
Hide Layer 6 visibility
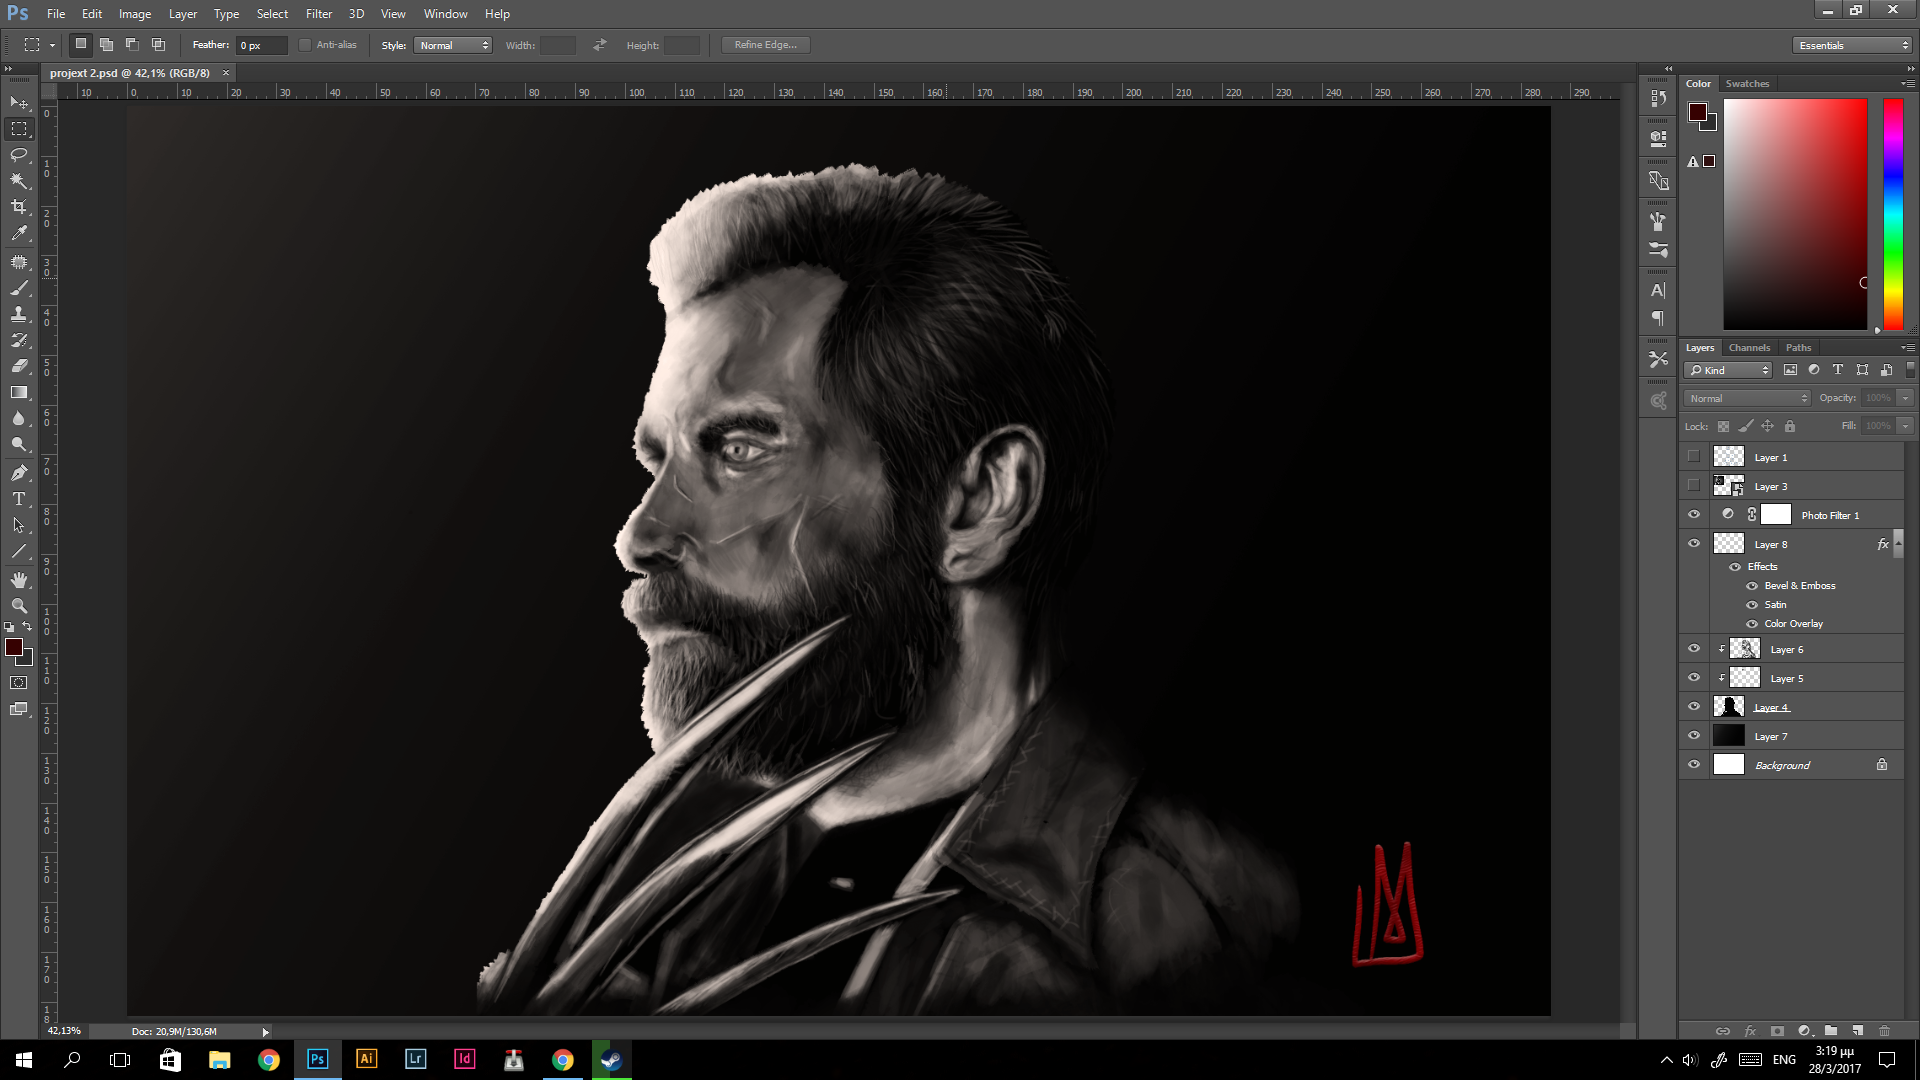(x=1693, y=649)
